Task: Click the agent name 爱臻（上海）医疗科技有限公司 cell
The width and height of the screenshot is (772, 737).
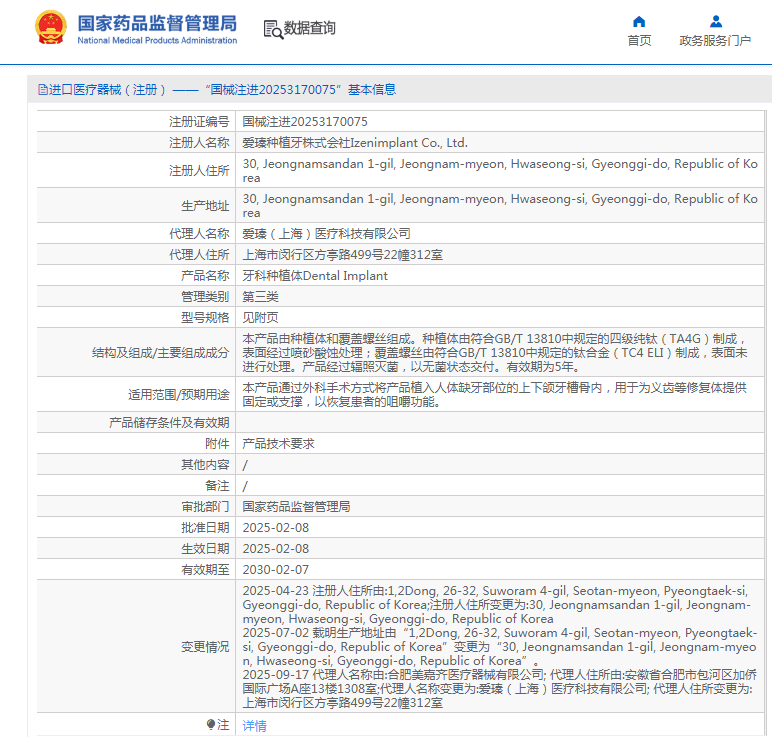Action: point(326,233)
